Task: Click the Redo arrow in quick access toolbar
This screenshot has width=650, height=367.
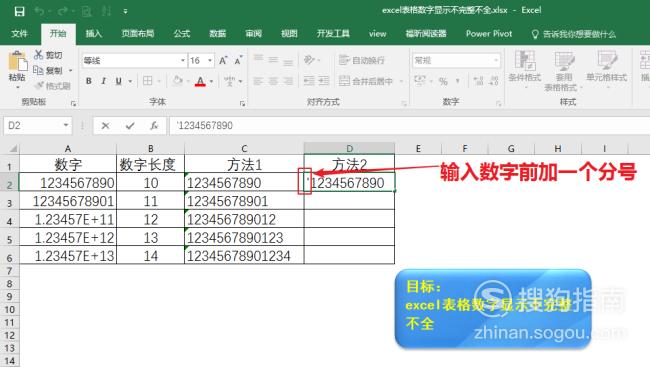Action: tap(63, 11)
